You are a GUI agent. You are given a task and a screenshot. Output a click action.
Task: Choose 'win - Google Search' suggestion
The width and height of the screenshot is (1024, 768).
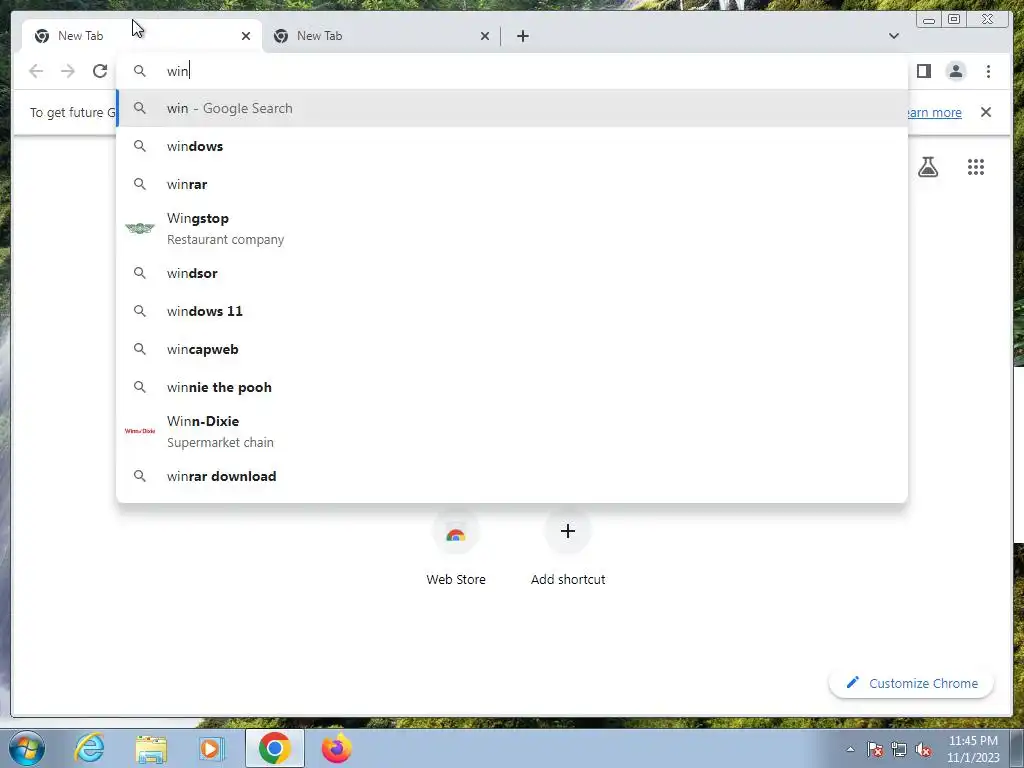point(512,108)
